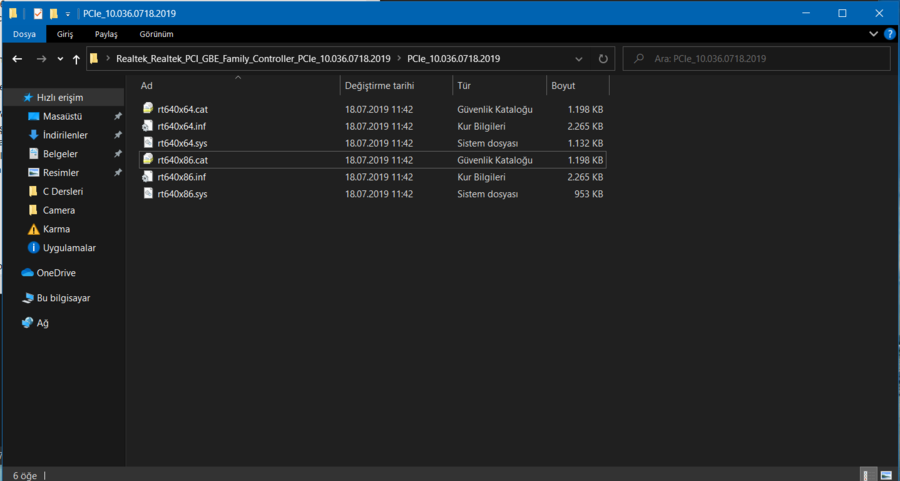Click the Properties icon in quick access toolbar
Viewport: 900px width, 481px height.
(38, 13)
